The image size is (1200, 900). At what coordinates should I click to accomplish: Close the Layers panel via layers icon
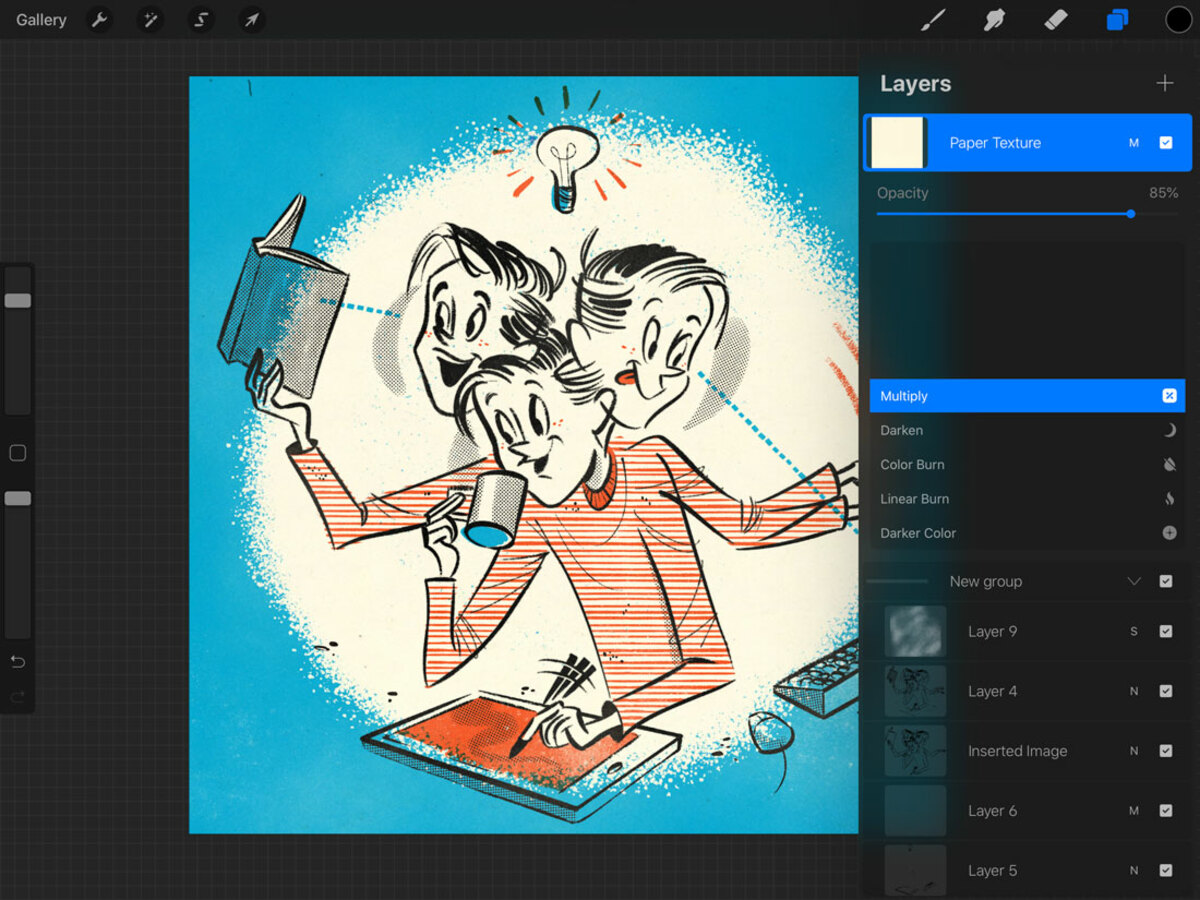click(1117, 20)
